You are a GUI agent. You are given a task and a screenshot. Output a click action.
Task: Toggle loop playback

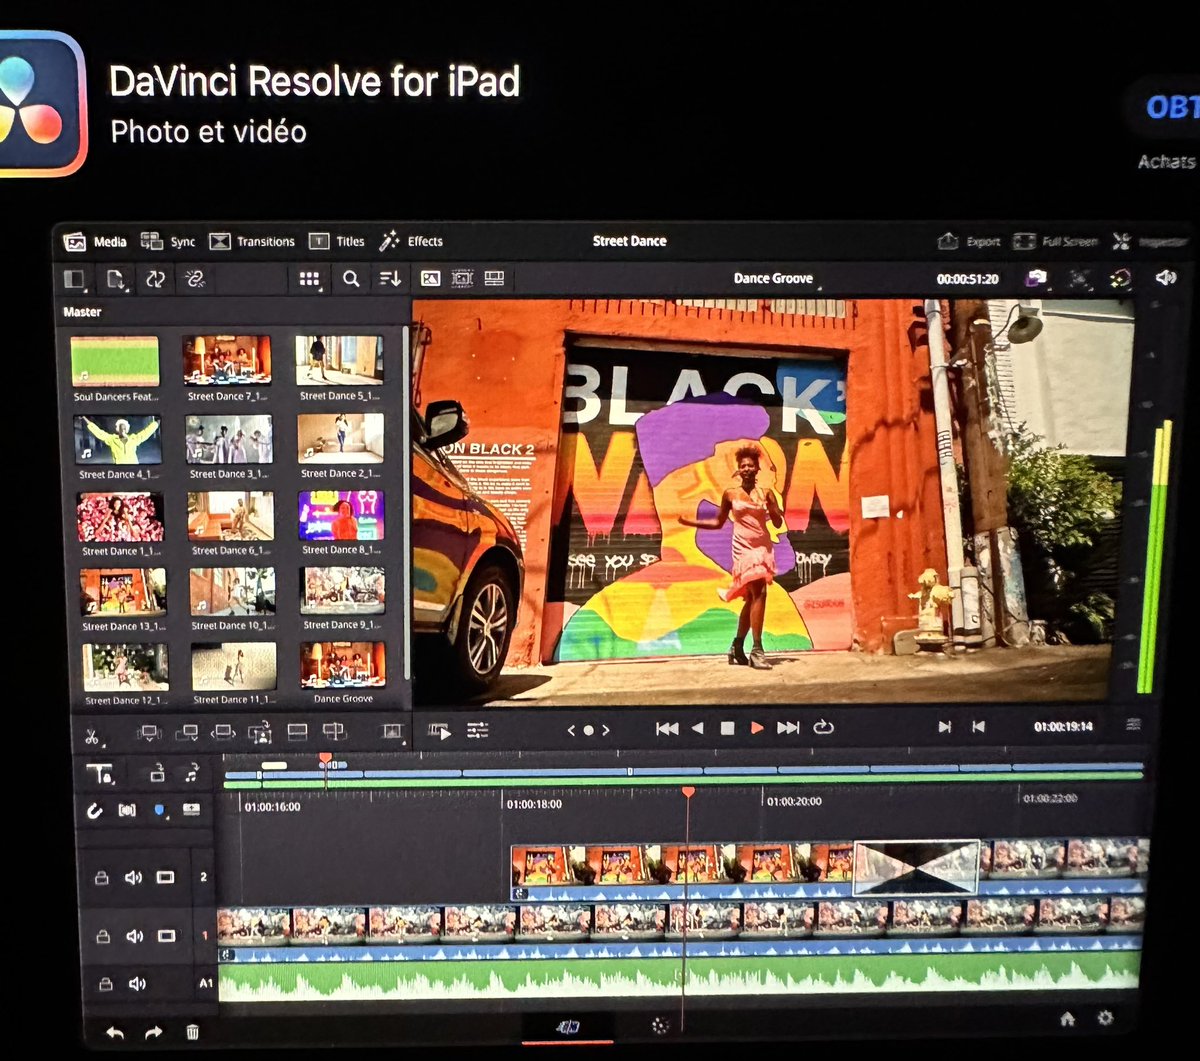coord(823,727)
